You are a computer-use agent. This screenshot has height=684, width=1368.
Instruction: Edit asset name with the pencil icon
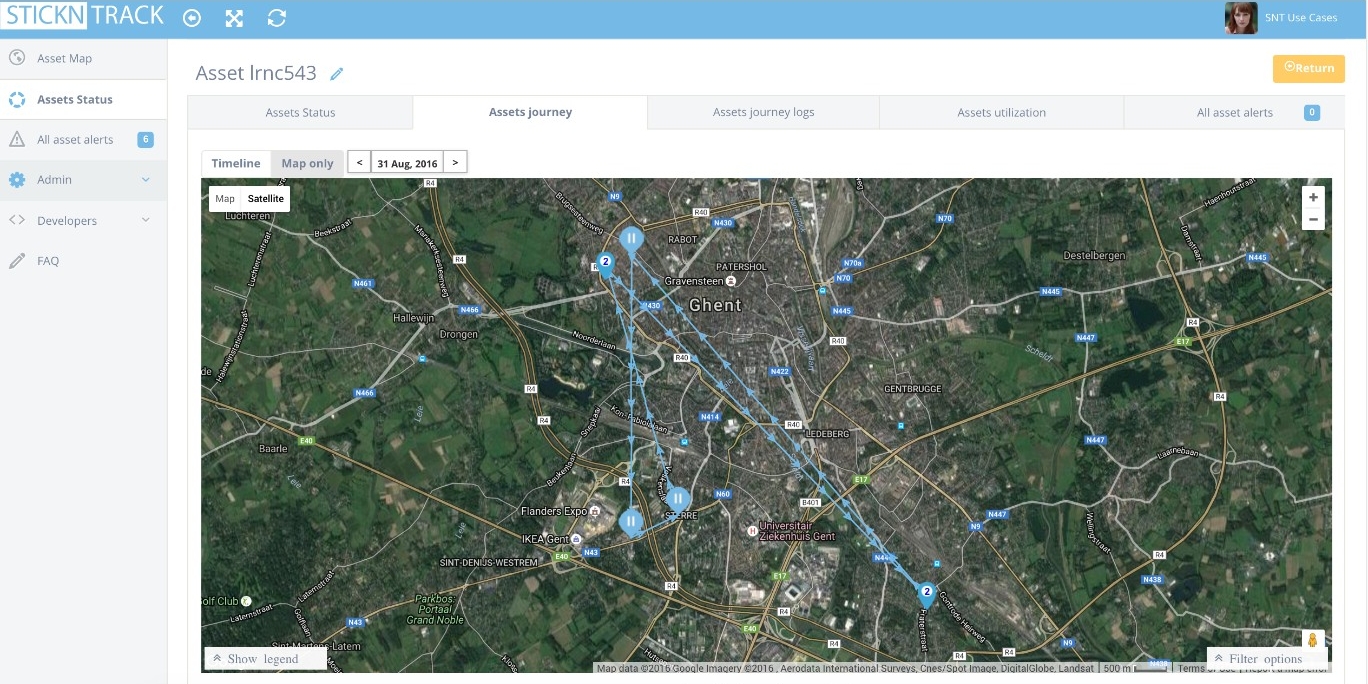337,74
